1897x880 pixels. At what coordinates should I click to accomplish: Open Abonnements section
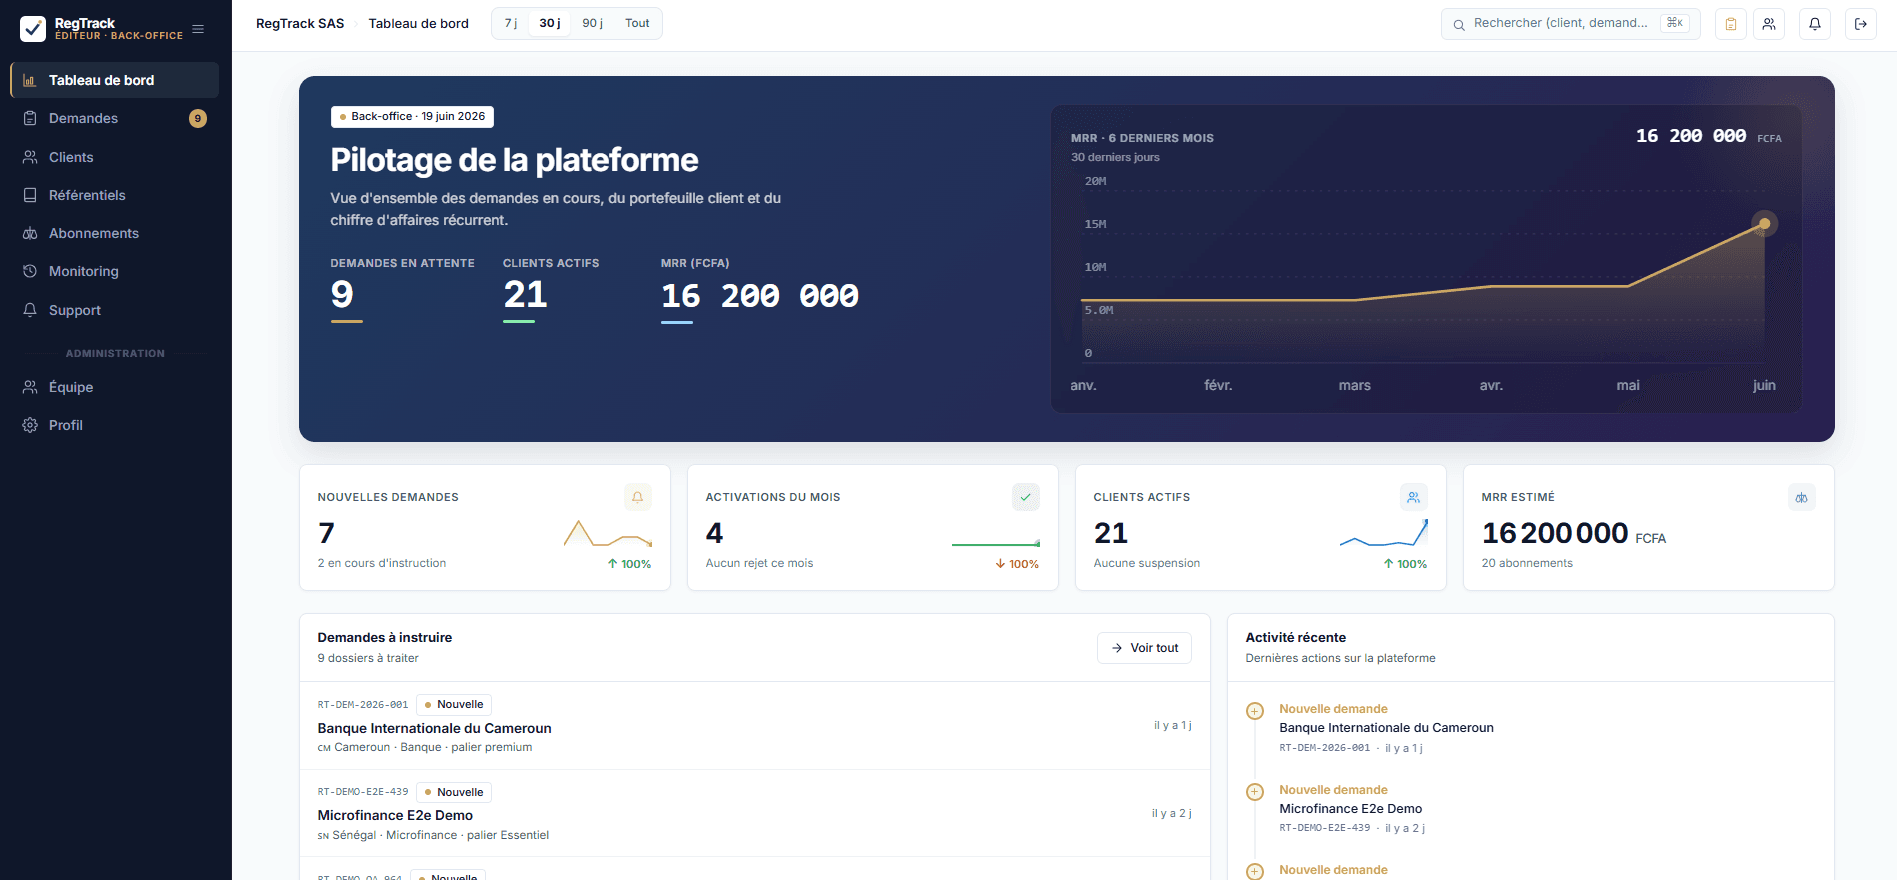coord(114,233)
